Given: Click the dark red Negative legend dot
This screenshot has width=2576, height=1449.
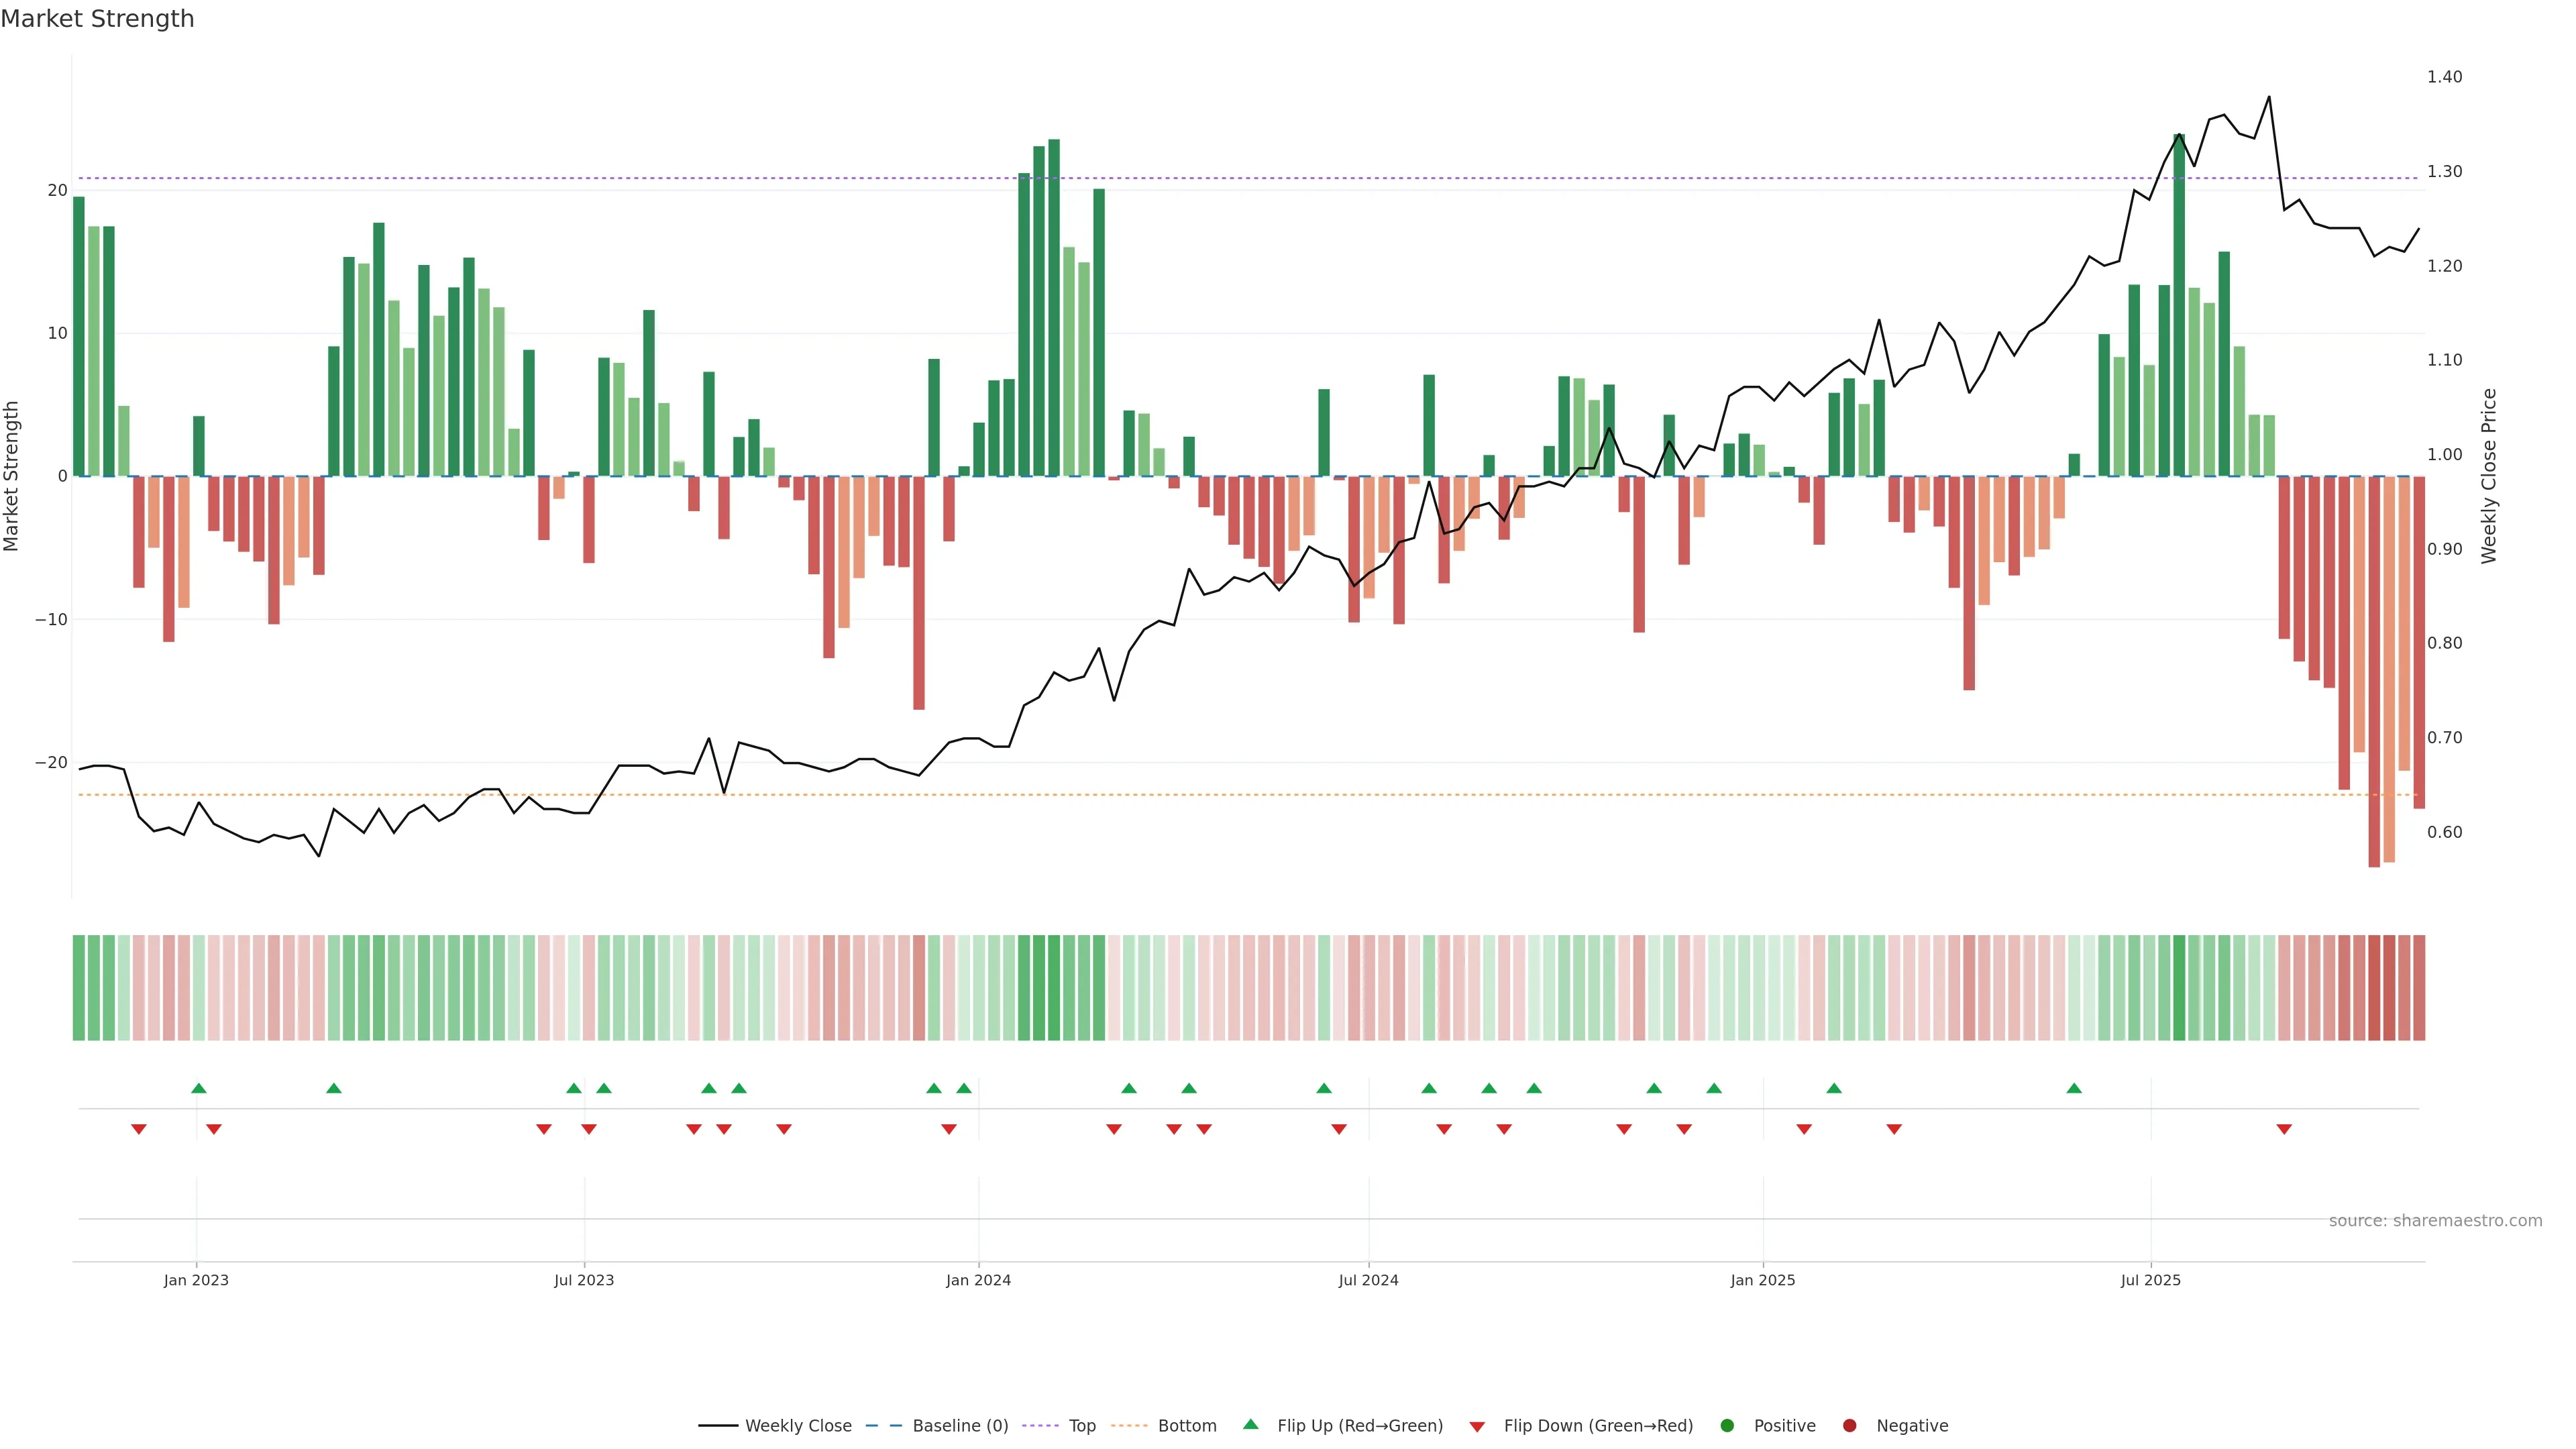Looking at the screenshot, I should [x=1849, y=1426].
